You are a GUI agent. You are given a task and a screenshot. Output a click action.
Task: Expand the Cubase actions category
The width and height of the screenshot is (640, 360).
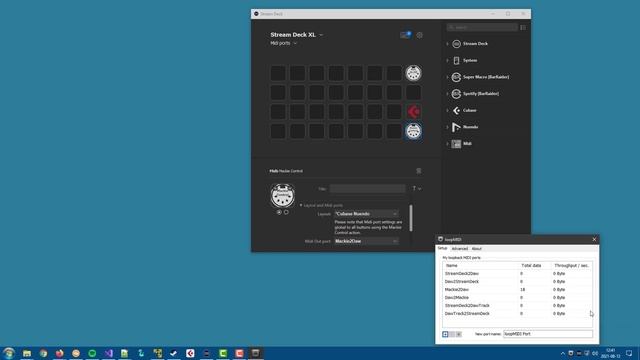[x=447, y=111]
